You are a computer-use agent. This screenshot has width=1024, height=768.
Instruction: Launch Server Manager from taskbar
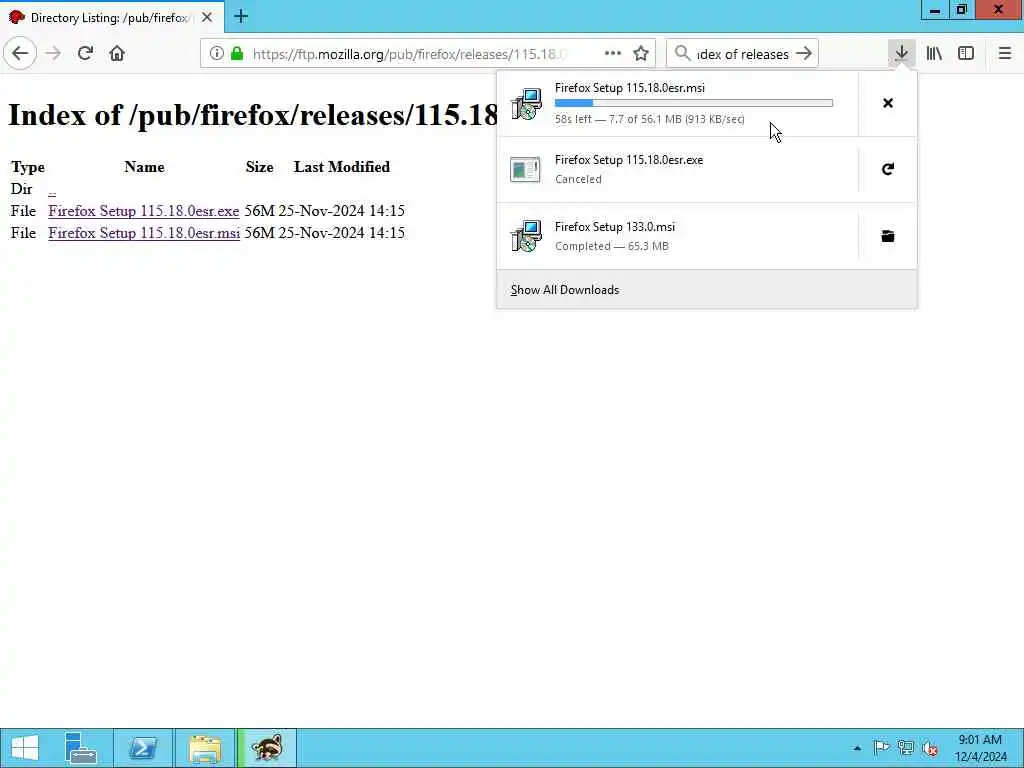coord(81,748)
